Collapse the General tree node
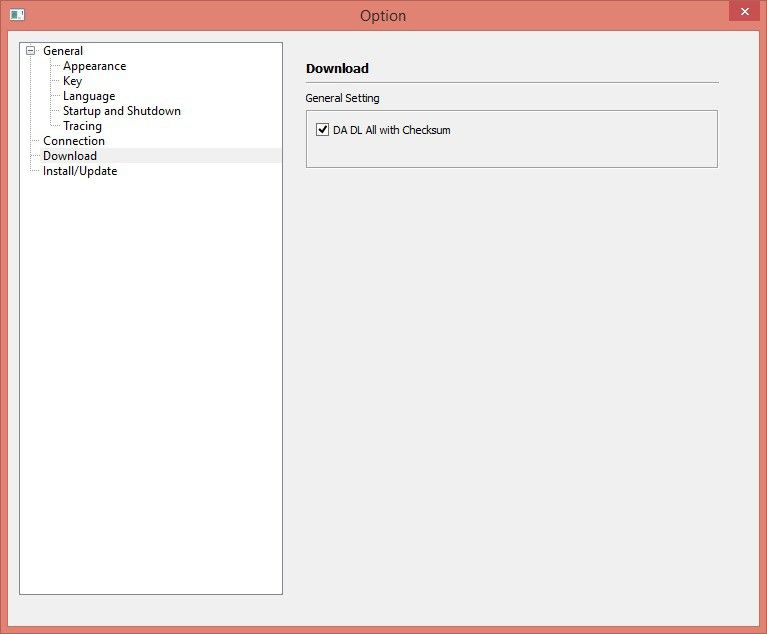 tap(30, 50)
